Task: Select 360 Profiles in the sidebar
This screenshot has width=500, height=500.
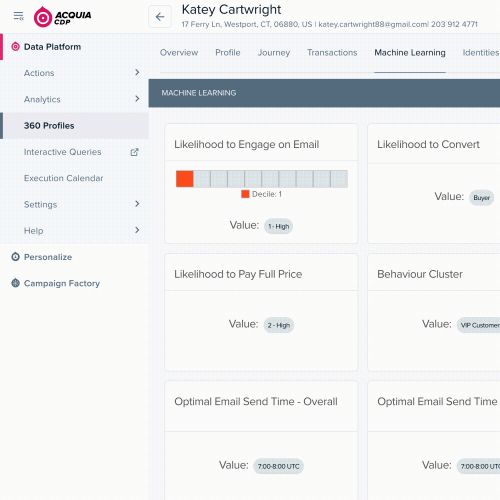Action: 75,126
